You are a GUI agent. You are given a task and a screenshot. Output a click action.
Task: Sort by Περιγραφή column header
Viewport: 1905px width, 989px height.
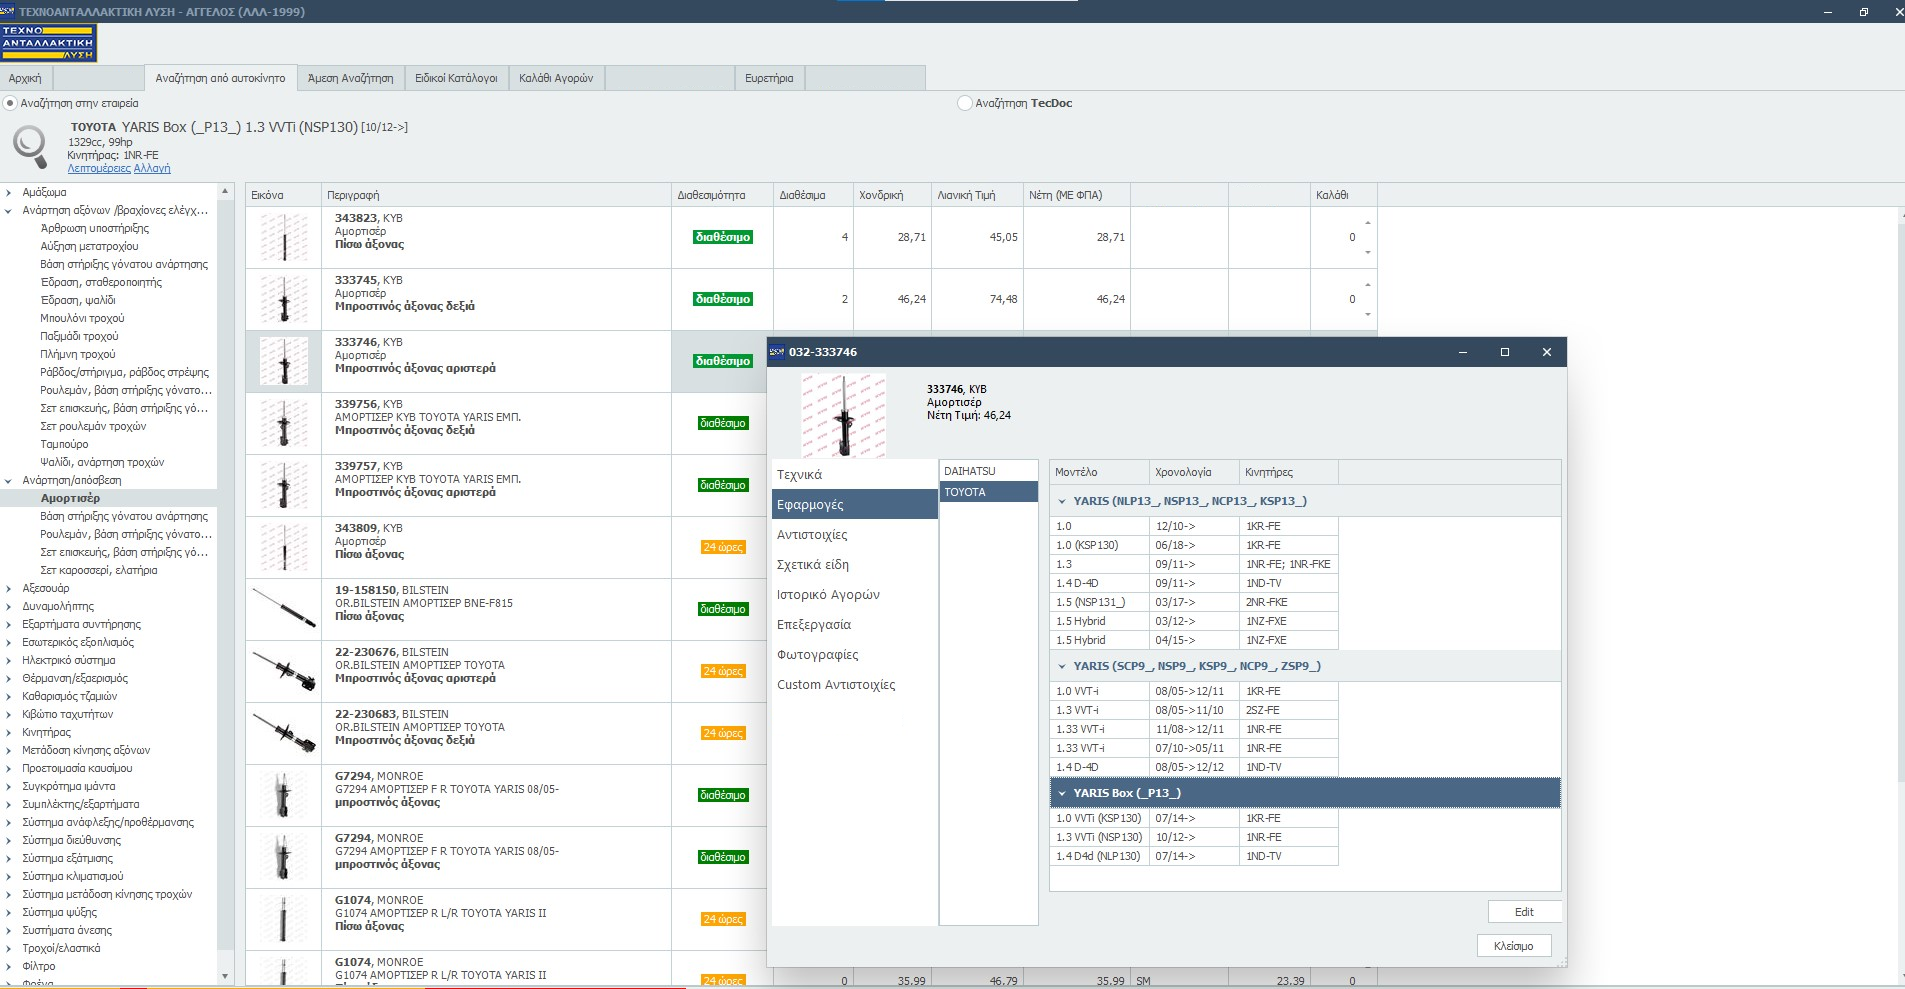pos(496,195)
